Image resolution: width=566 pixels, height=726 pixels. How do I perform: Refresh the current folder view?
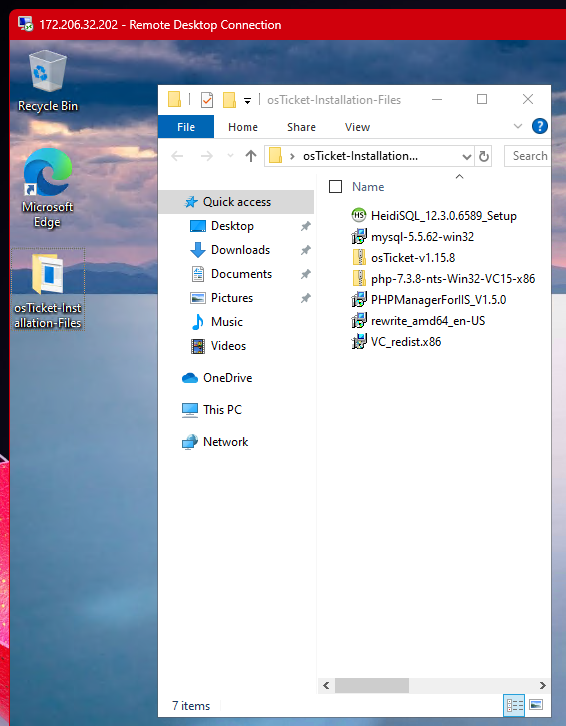pyautogui.click(x=484, y=156)
